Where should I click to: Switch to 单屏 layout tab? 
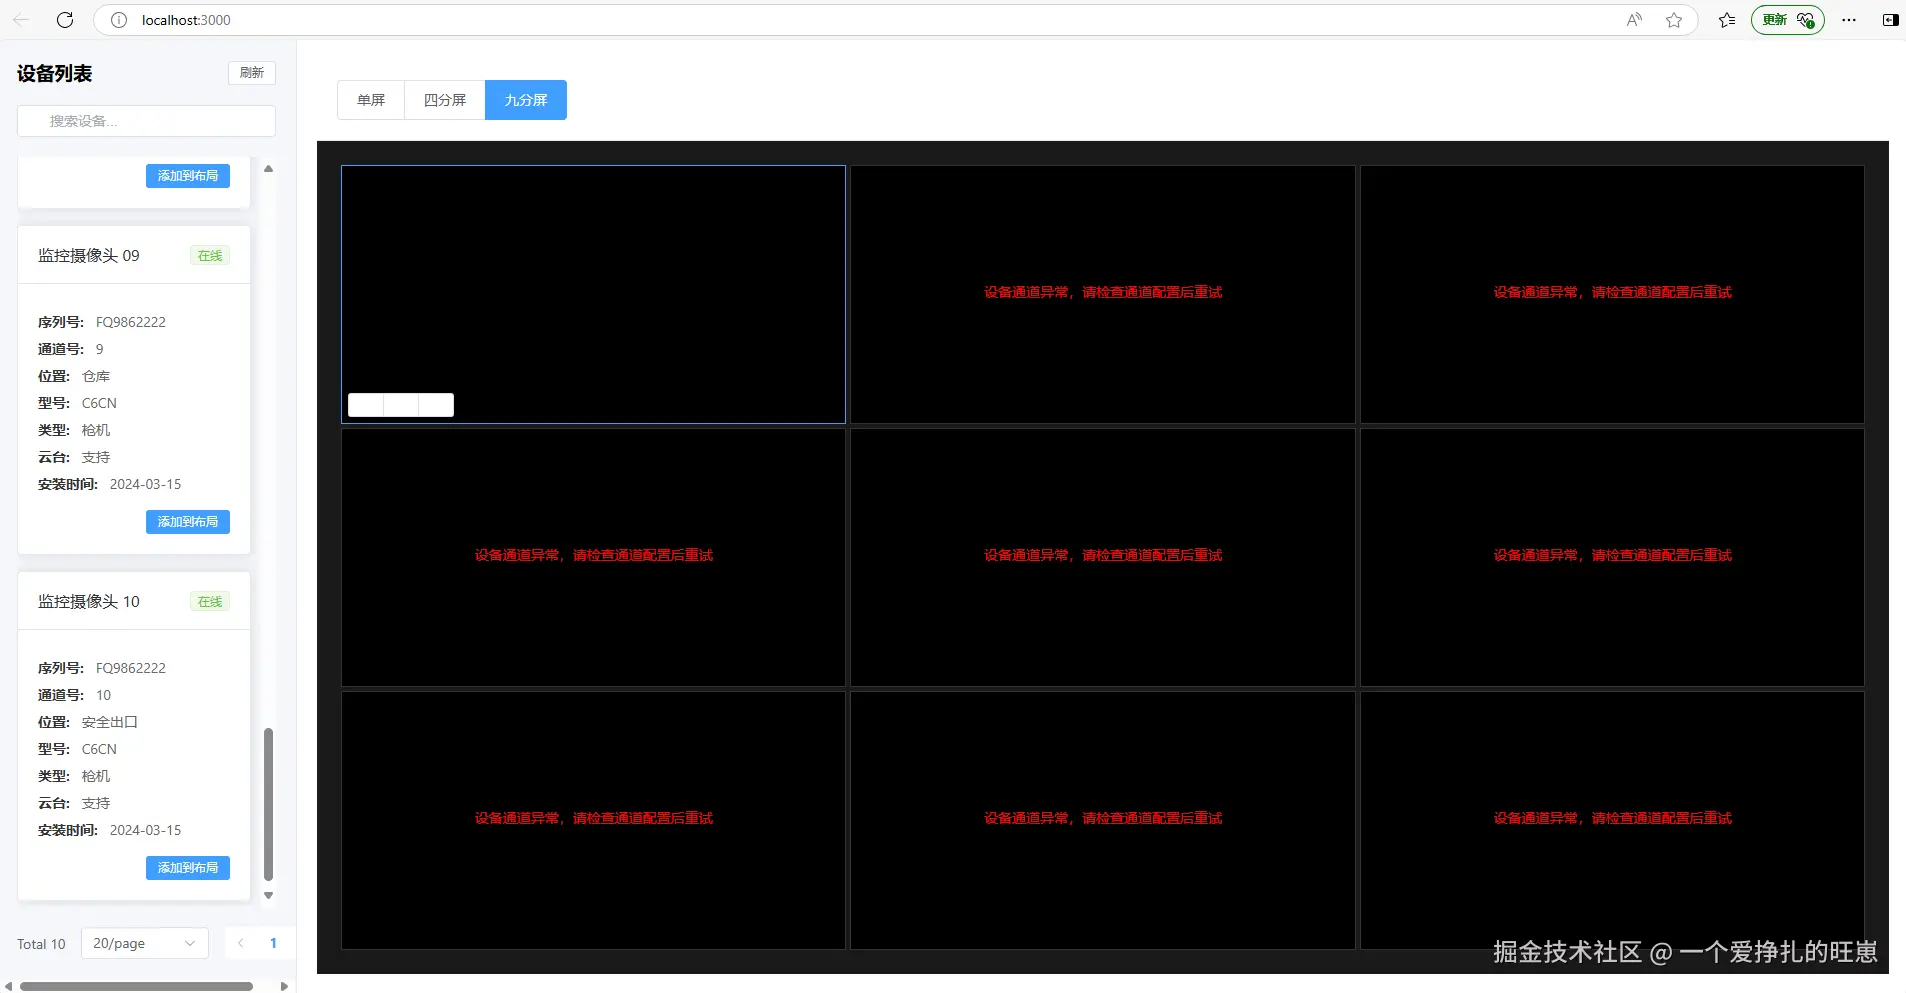click(x=371, y=100)
